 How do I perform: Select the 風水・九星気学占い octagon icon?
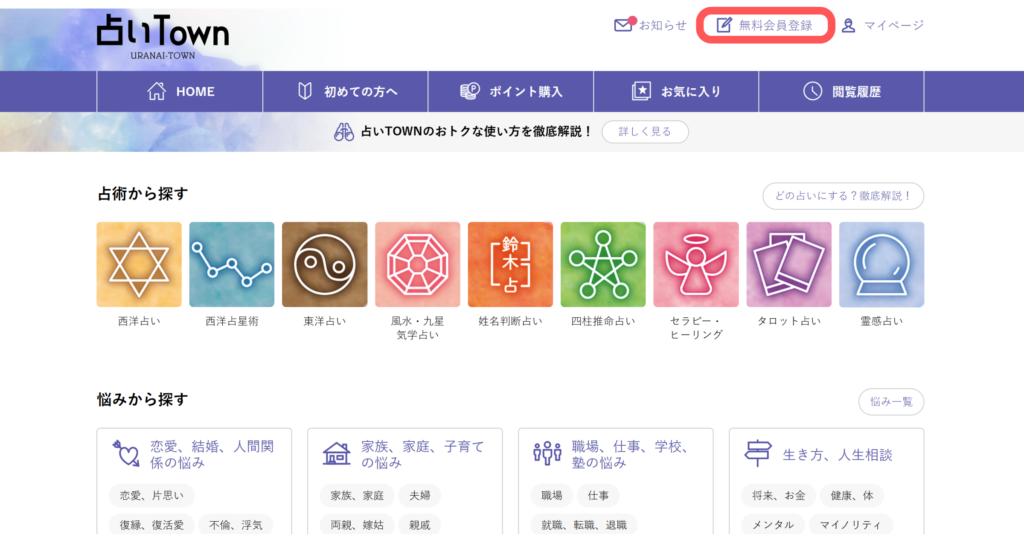[417, 264]
